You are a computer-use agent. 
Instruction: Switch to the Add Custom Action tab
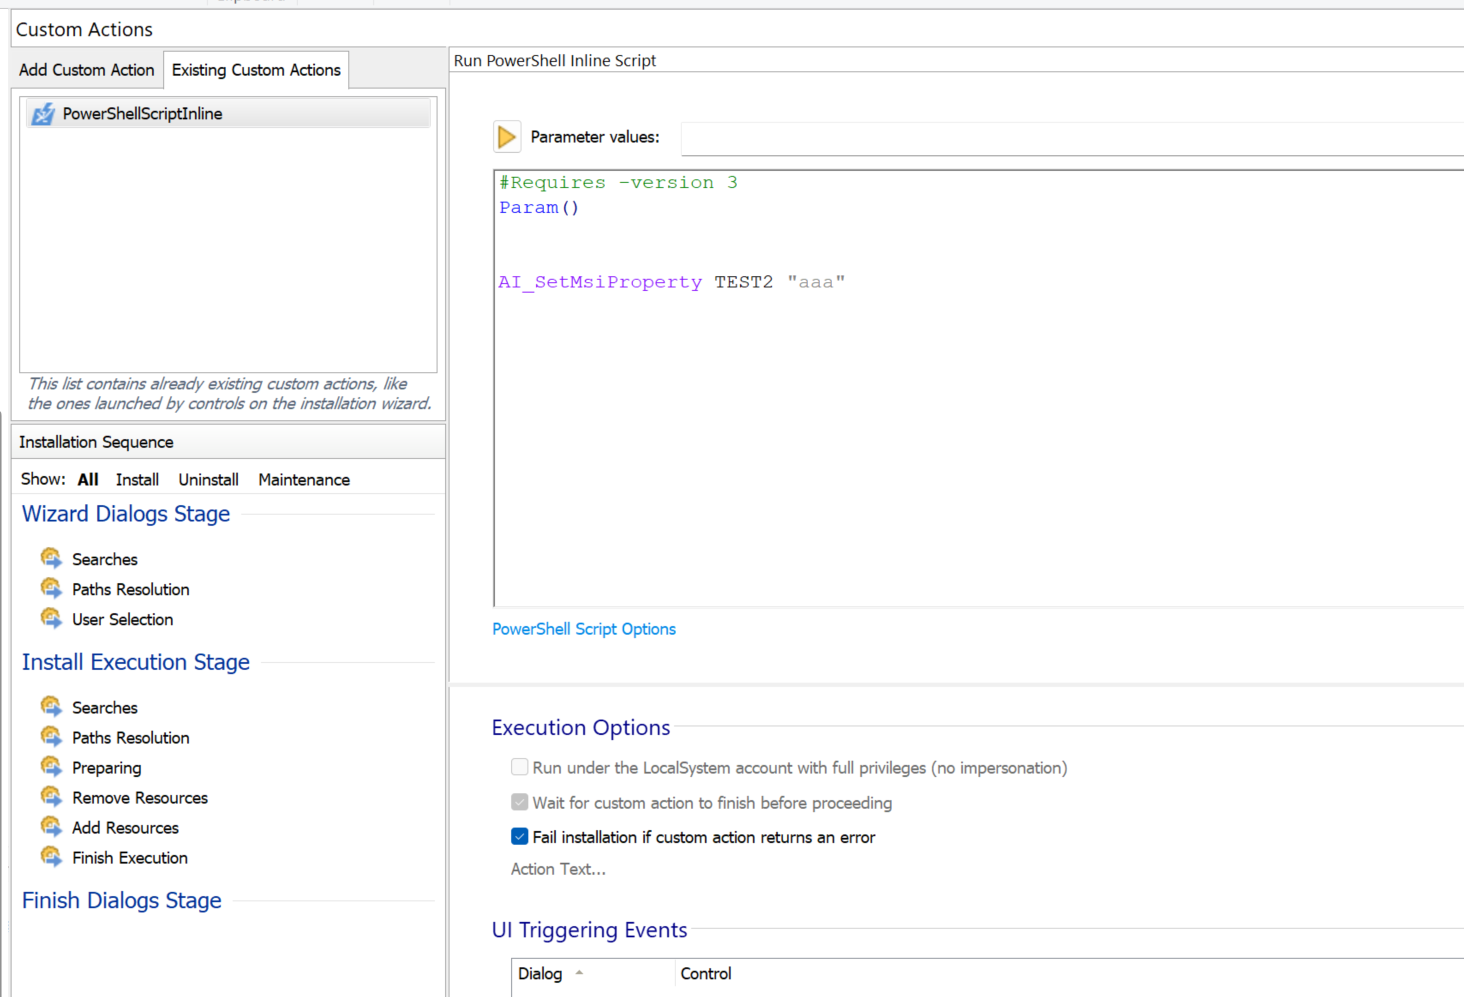[87, 70]
